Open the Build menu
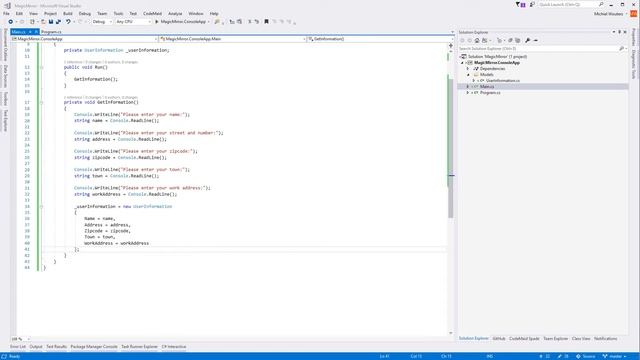The width and height of the screenshot is (640, 360). click(68, 13)
